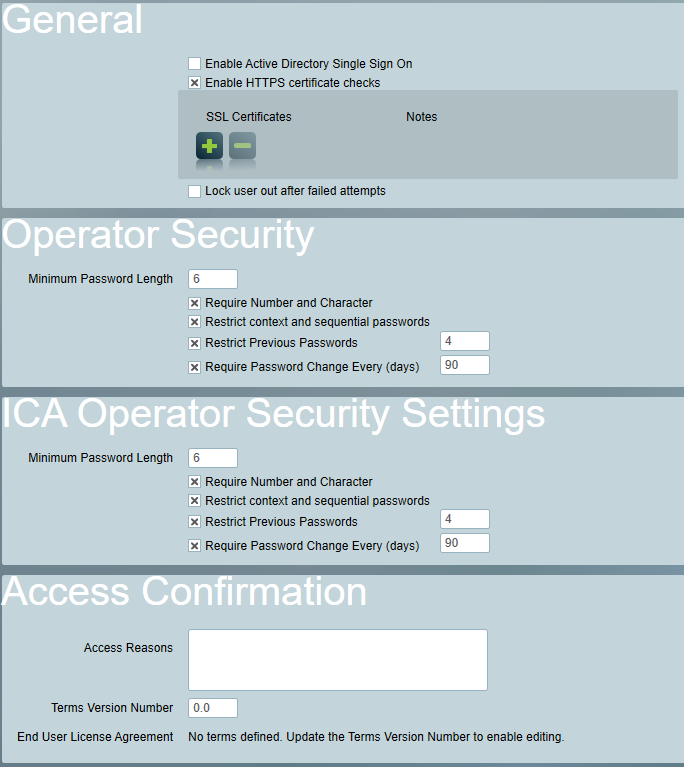Enable Active Directory Single Sign On
The height and width of the screenshot is (767, 684).
[x=195, y=64]
